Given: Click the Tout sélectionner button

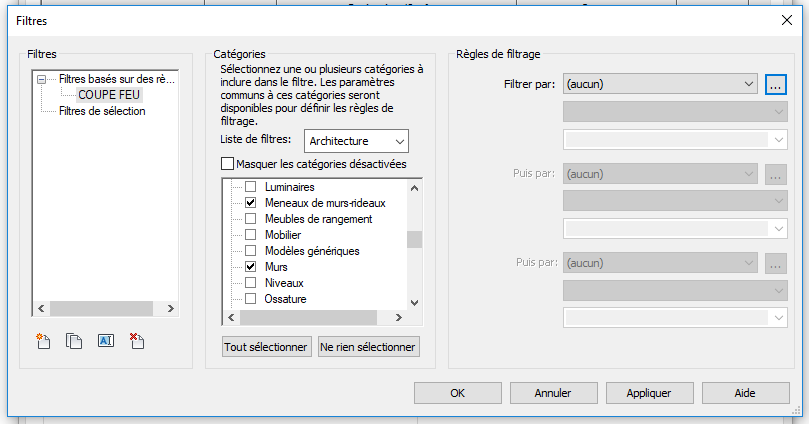Looking at the screenshot, I should (x=266, y=347).
